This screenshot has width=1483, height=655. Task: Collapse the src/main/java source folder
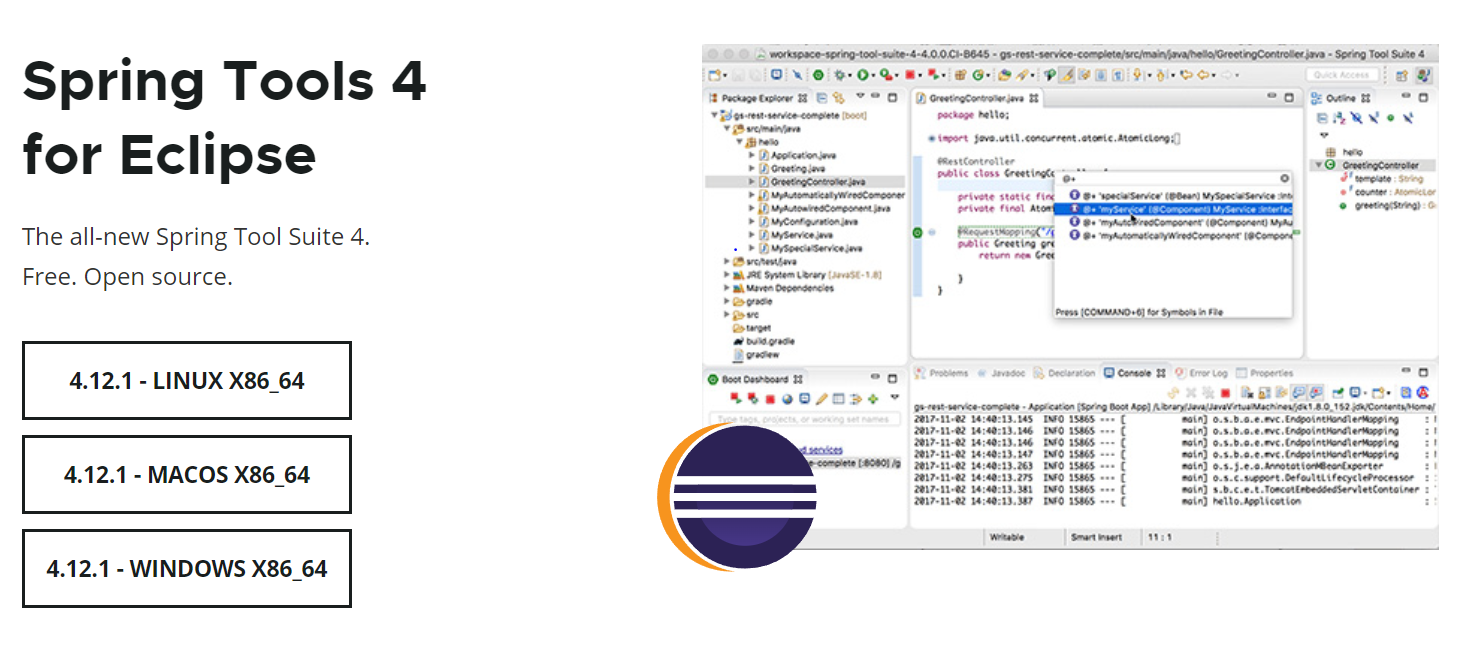(727, 128)
